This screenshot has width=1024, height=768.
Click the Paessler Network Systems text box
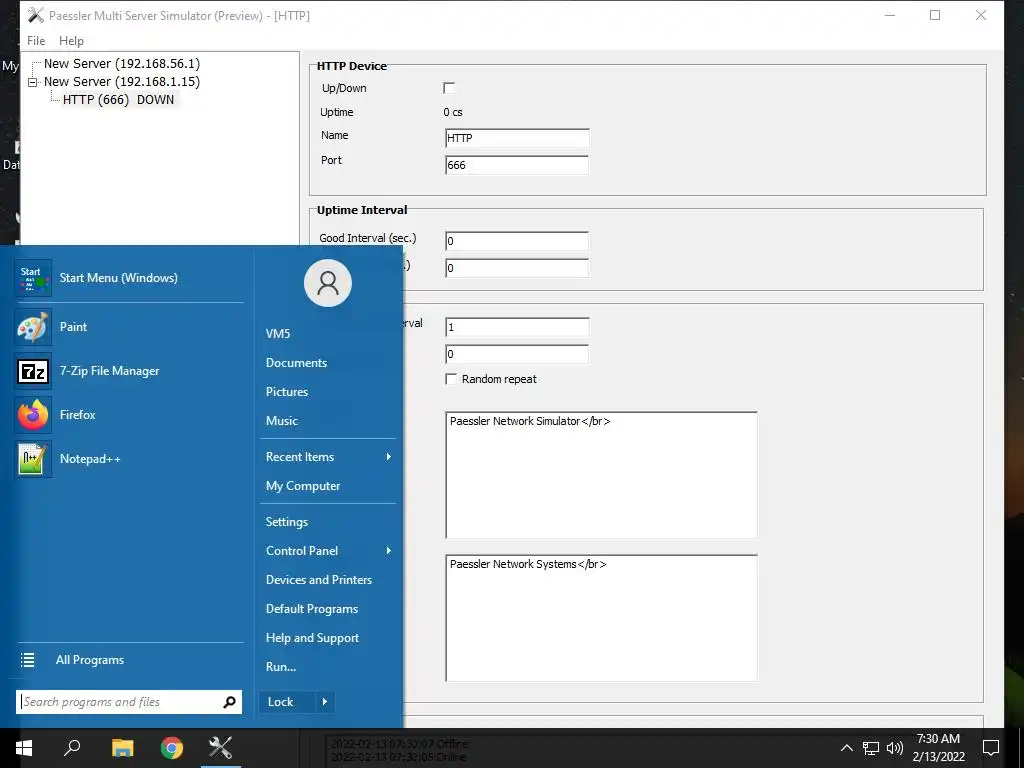pos(601,618)
